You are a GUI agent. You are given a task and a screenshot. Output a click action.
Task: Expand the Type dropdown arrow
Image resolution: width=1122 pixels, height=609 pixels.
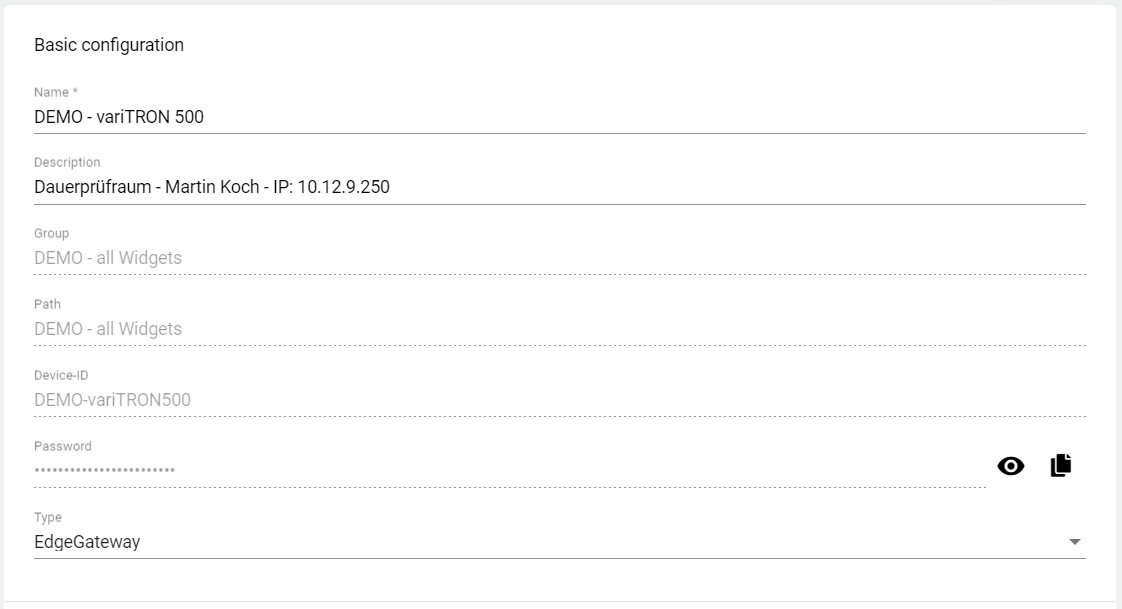point(1075,542)
